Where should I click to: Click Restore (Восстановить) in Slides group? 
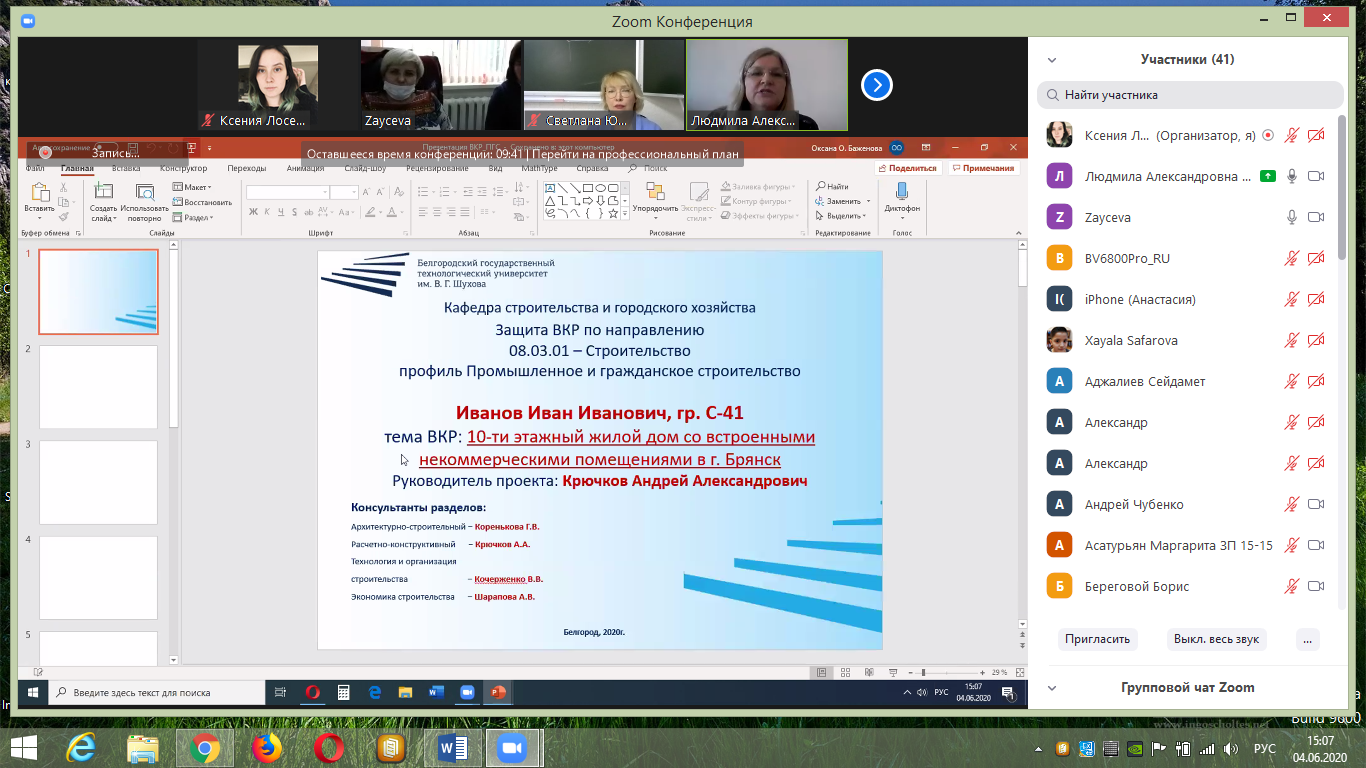pyautogui.click(x=202, y=202)
